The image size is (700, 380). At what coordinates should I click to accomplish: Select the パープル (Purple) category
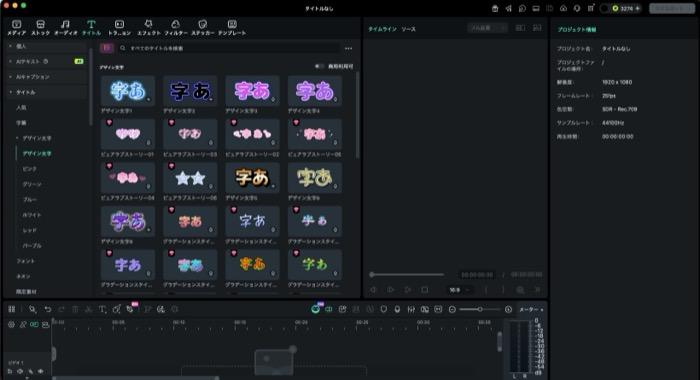tap(32, 246)
